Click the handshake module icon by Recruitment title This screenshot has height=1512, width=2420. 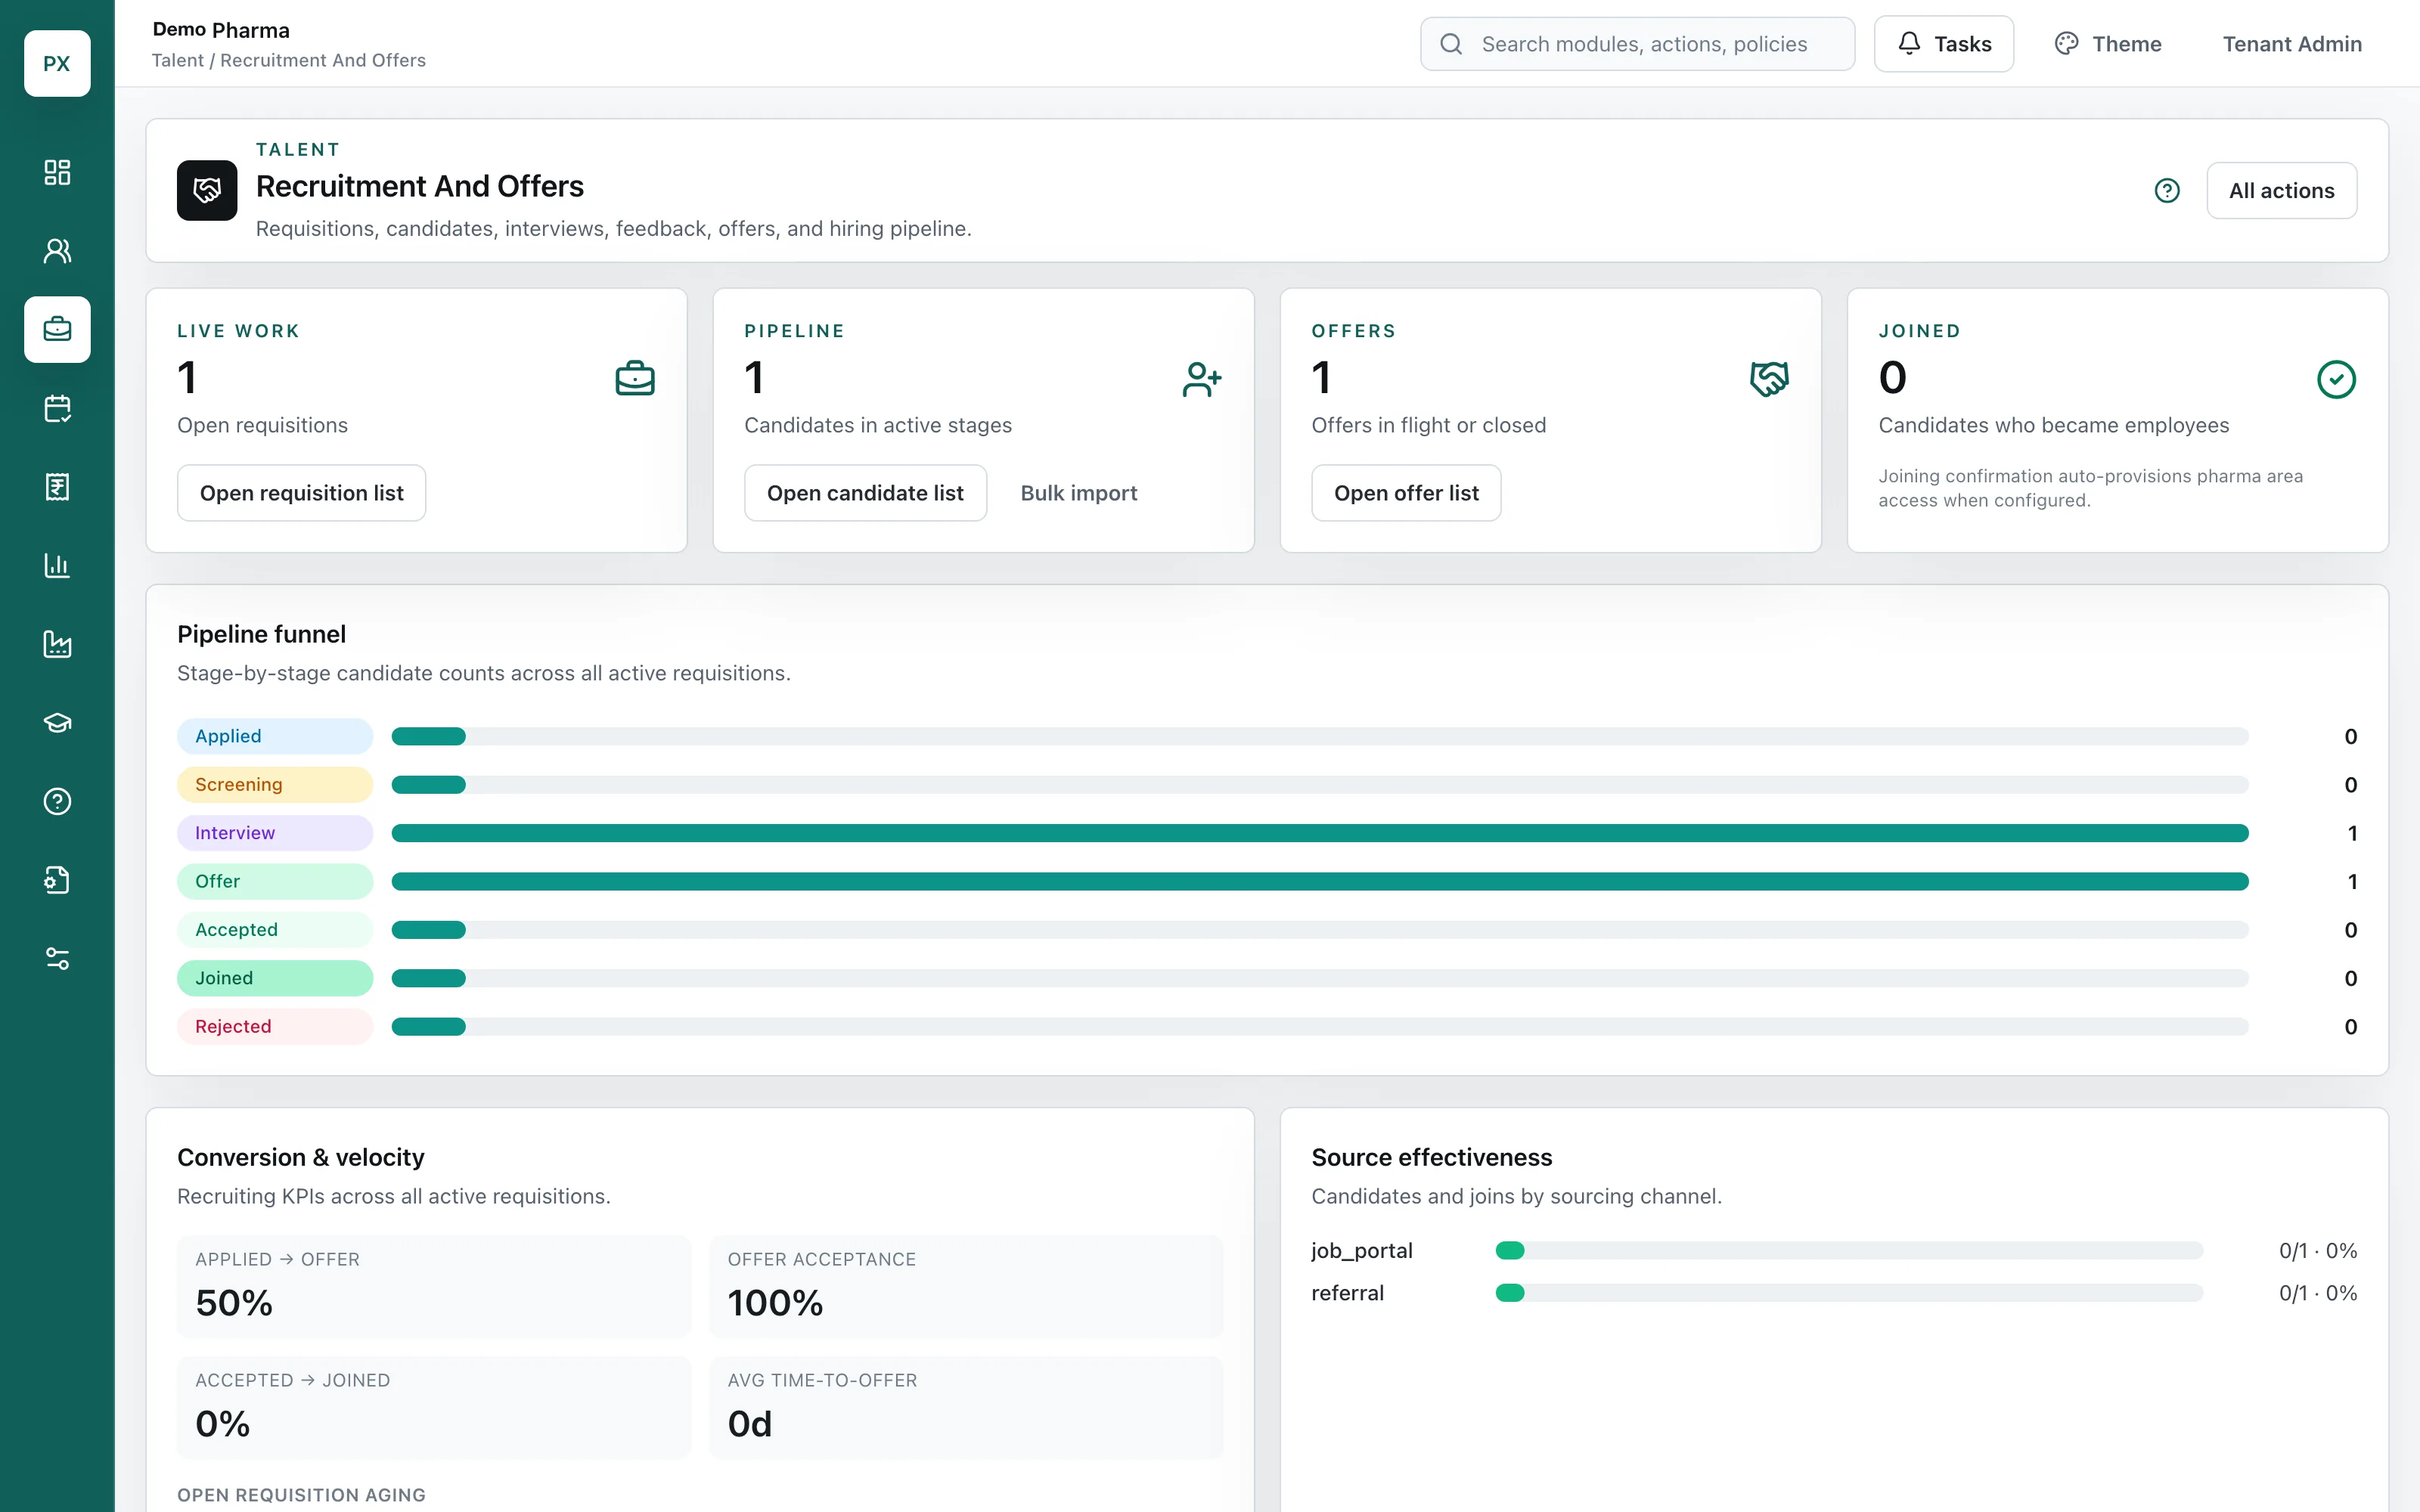(207, 190)
